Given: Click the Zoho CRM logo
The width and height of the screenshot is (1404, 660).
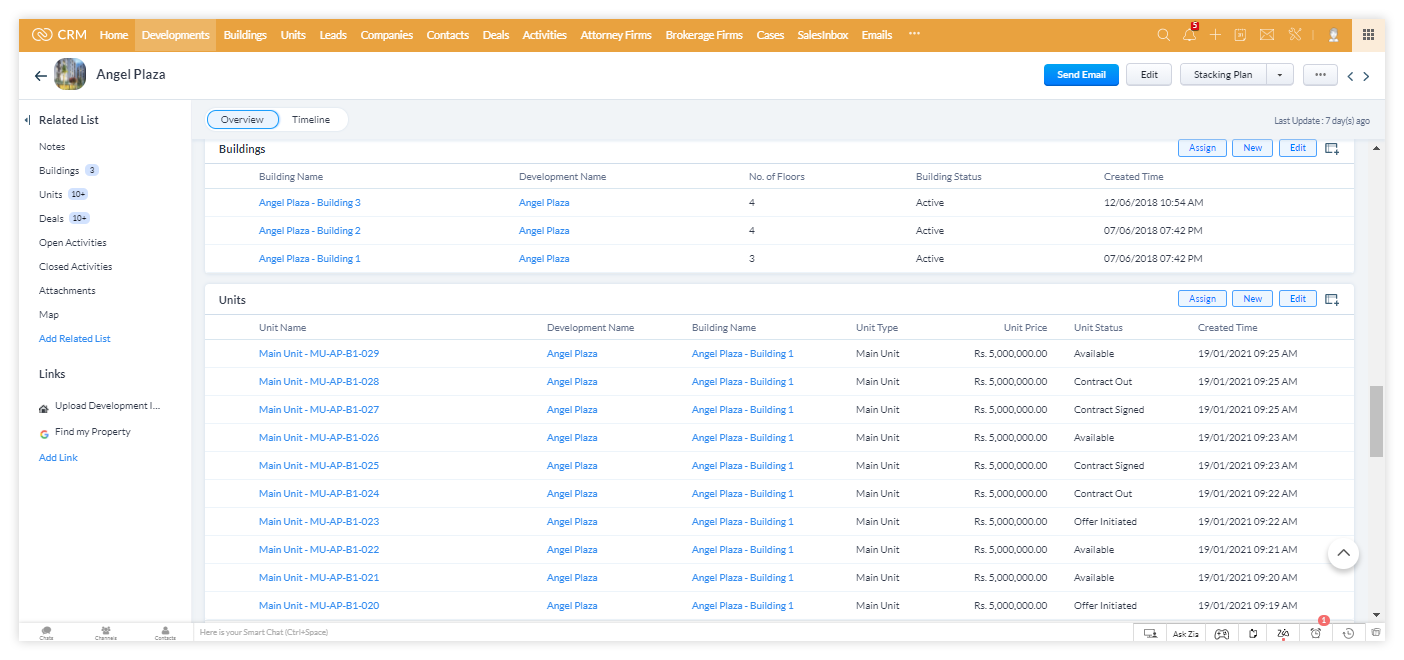Looking at the screenshot, I should point(59,35).
